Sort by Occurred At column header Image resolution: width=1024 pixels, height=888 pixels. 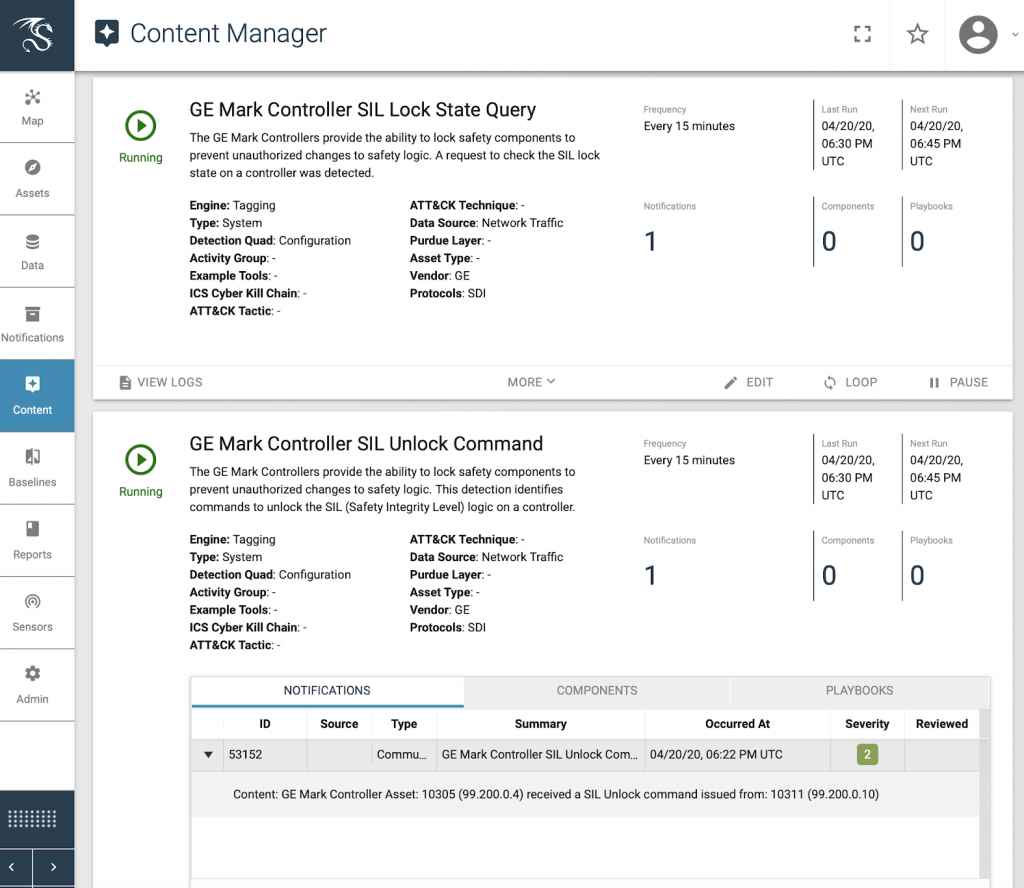(x=737, y=724)
